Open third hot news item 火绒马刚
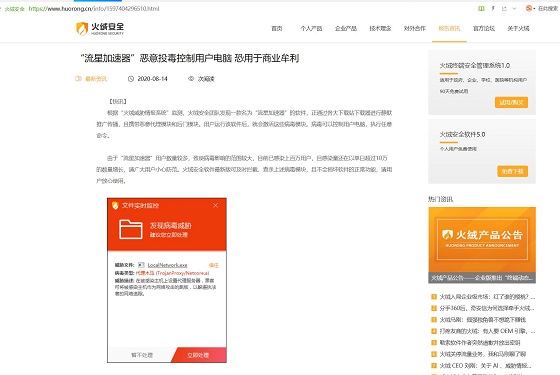Screen dimensions: 560x375 pos(482,320)
